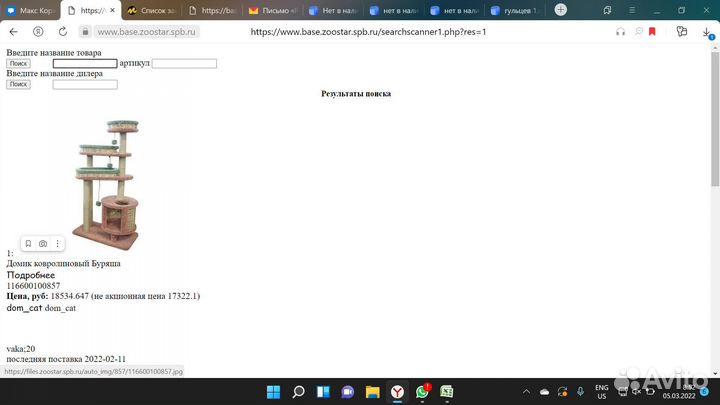Click the Windows Start button
This screenshot has height=405, width=720.
(x=273, y=392)
